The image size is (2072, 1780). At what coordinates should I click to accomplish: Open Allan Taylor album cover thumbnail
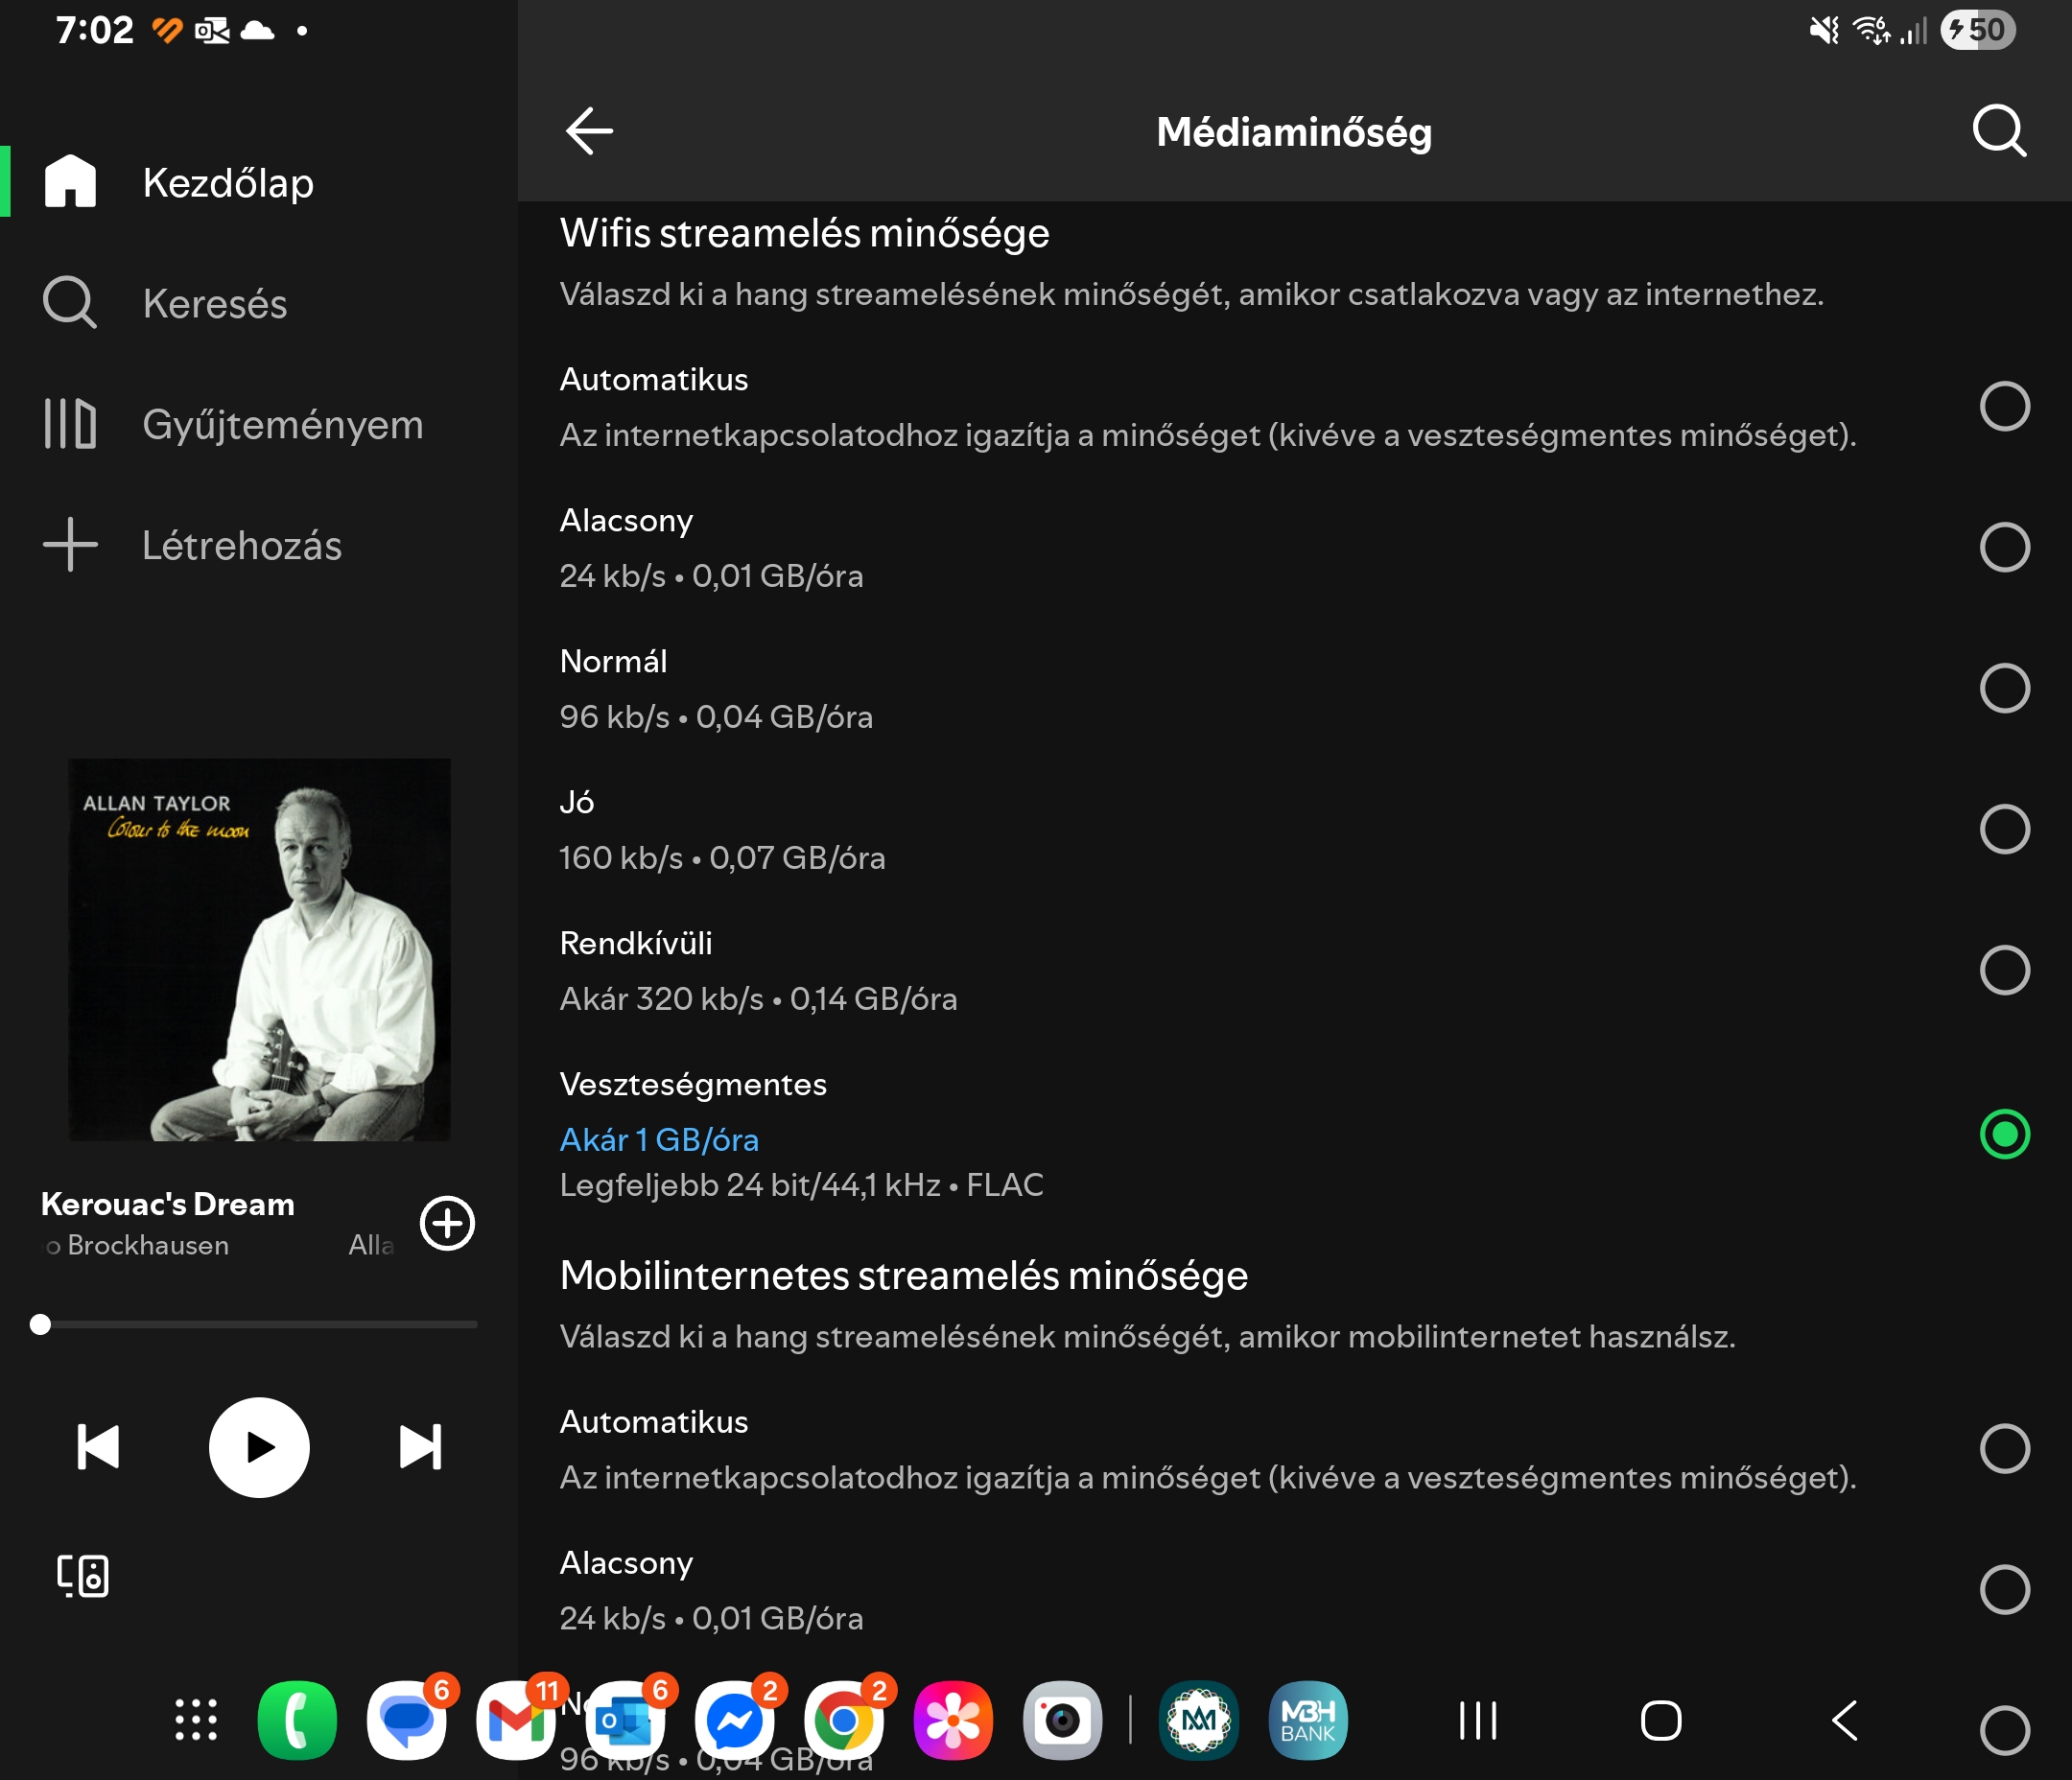(x=259, y=950)
